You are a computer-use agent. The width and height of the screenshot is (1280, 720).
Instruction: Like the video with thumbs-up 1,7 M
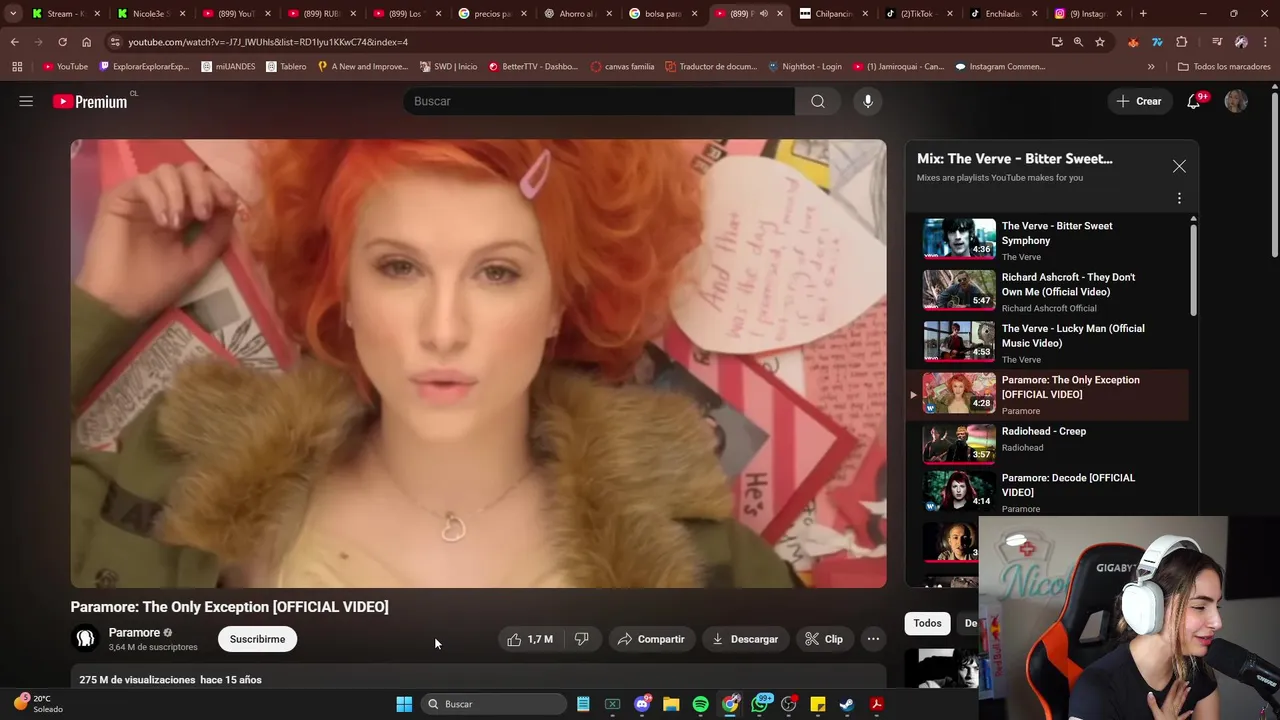(530, 639)
